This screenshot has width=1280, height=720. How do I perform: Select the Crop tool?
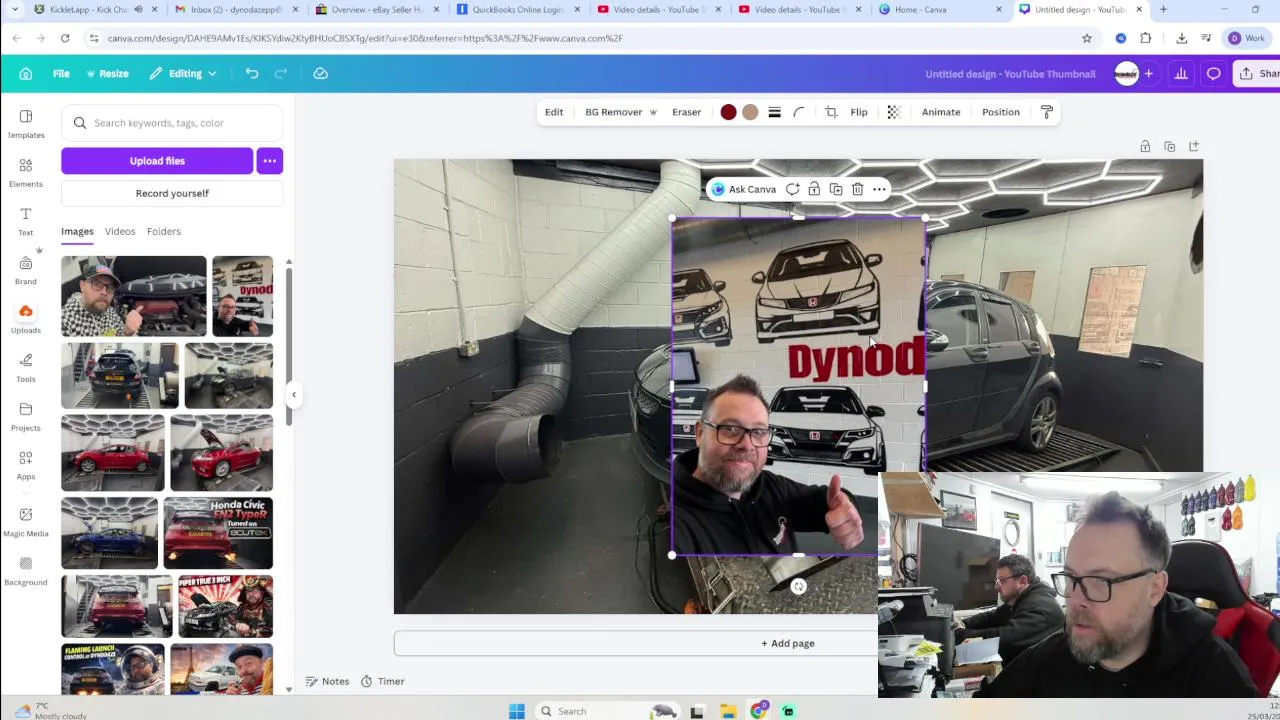pos(831,112)
